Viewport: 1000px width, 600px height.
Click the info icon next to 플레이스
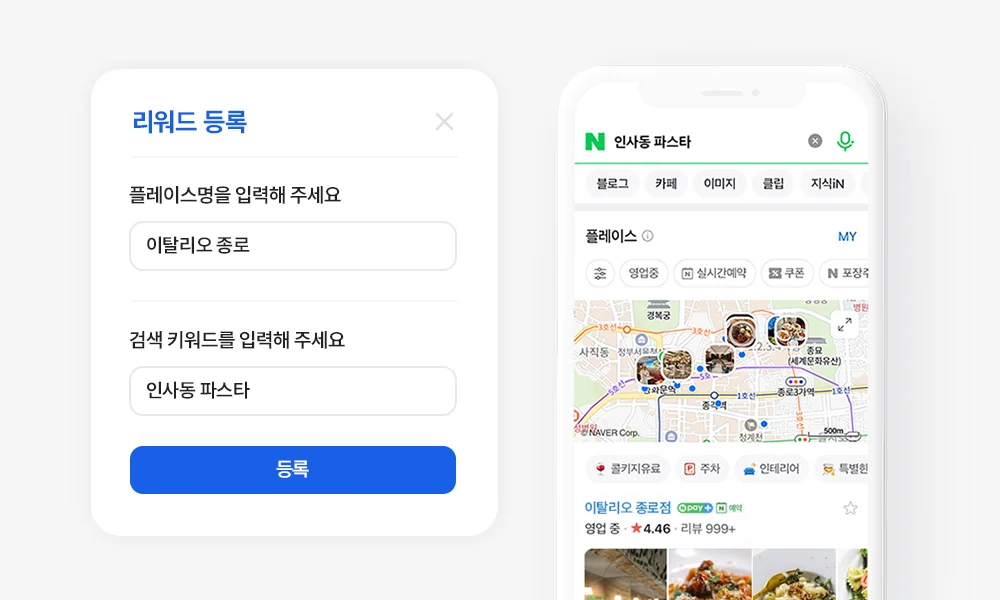647,236
